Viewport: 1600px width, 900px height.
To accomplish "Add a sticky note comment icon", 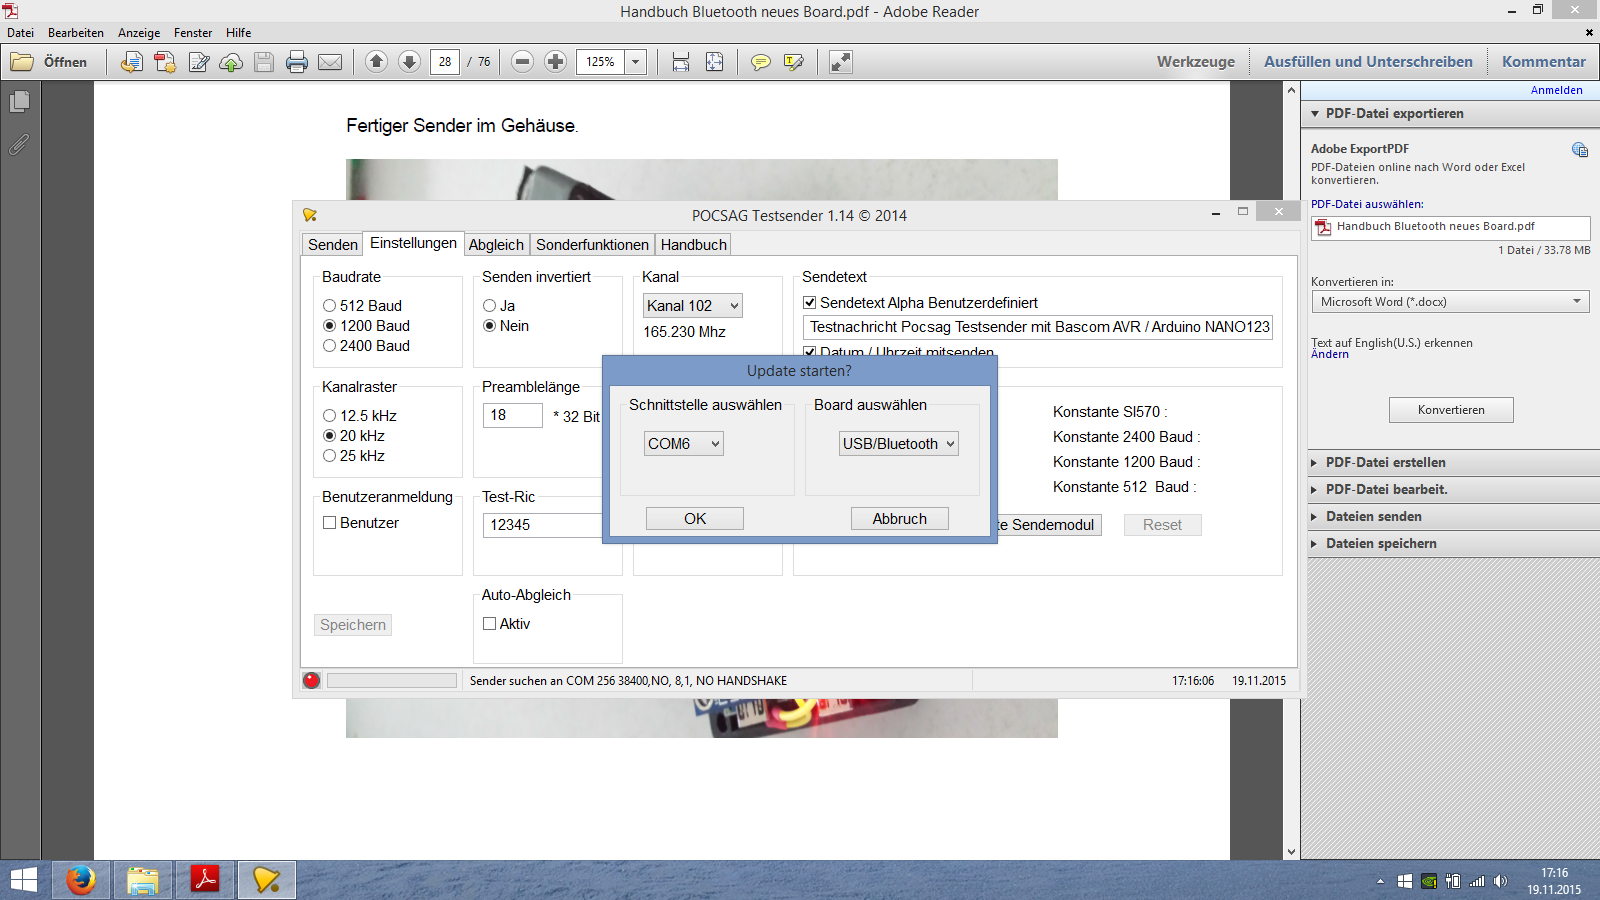I will (761, 62).
